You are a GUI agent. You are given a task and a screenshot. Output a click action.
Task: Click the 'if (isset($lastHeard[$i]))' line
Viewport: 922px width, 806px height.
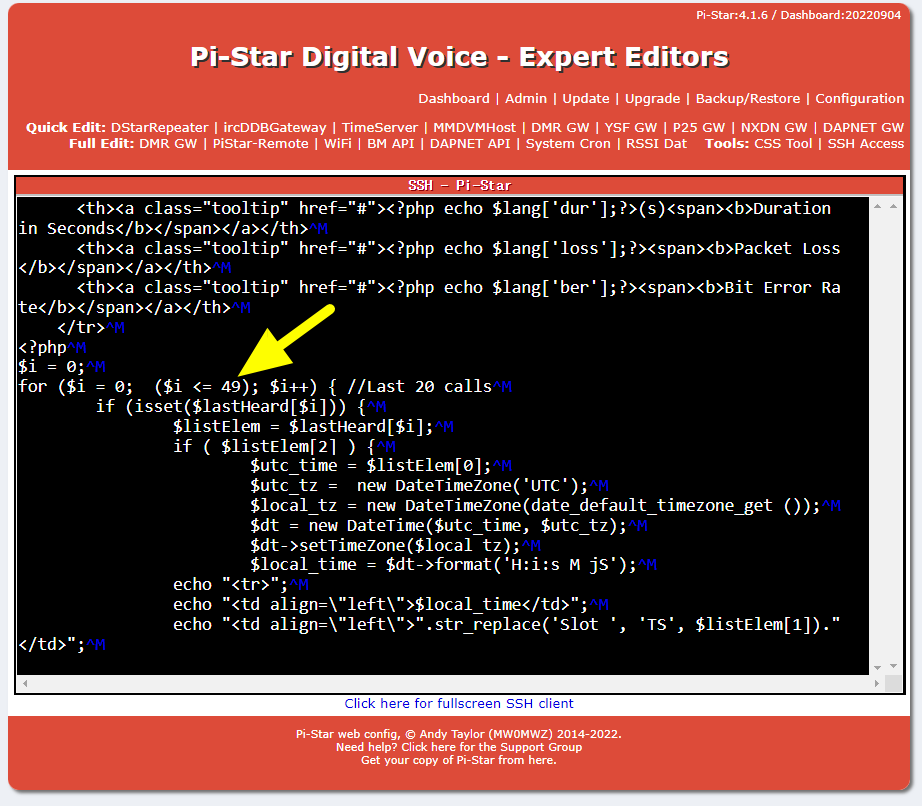coord(241,407)
